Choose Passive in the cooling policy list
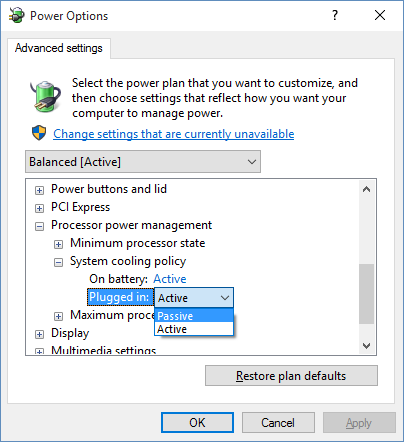This screenshot has width=404, height=442. (x=194, y=316)
